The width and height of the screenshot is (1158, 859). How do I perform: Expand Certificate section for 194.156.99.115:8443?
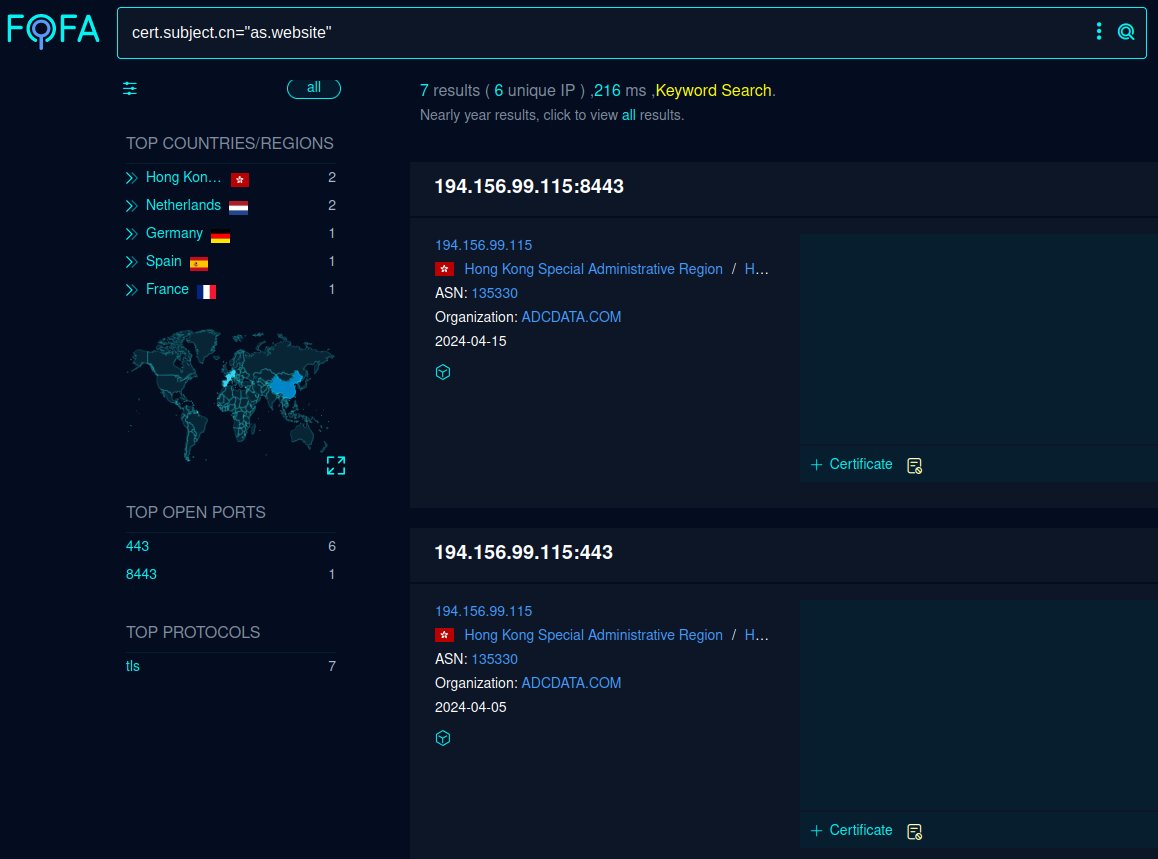[852, 465]
